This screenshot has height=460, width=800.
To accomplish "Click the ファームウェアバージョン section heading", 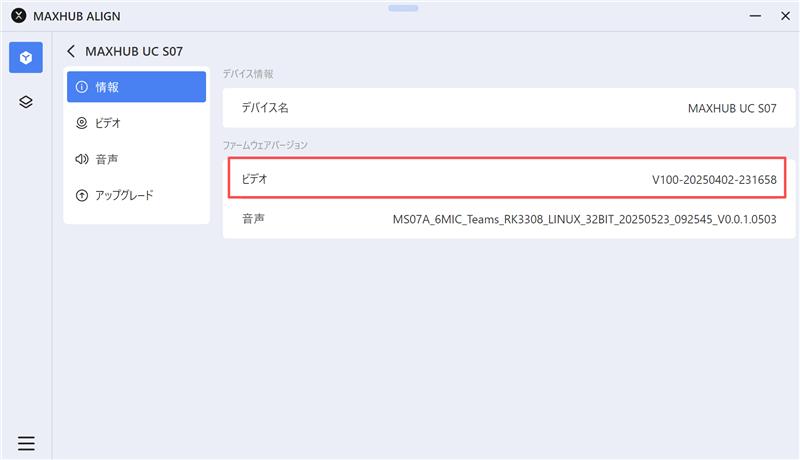I will pyautogui.click(x=265, y=145).
